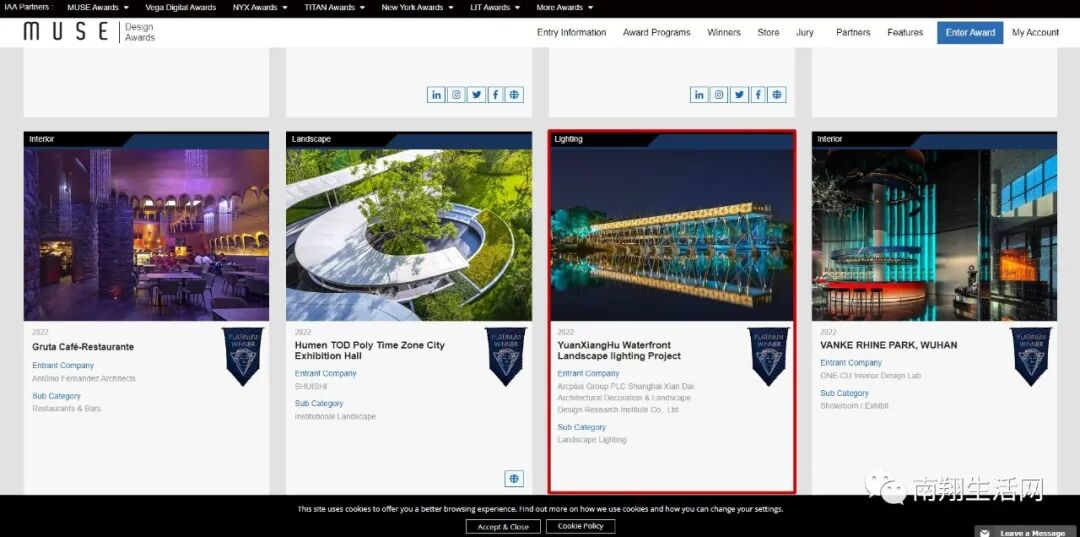The height and width of the screenshot is (537, 1080).
Task: Expand the More Awards dropdown
Action: point(565,8)
